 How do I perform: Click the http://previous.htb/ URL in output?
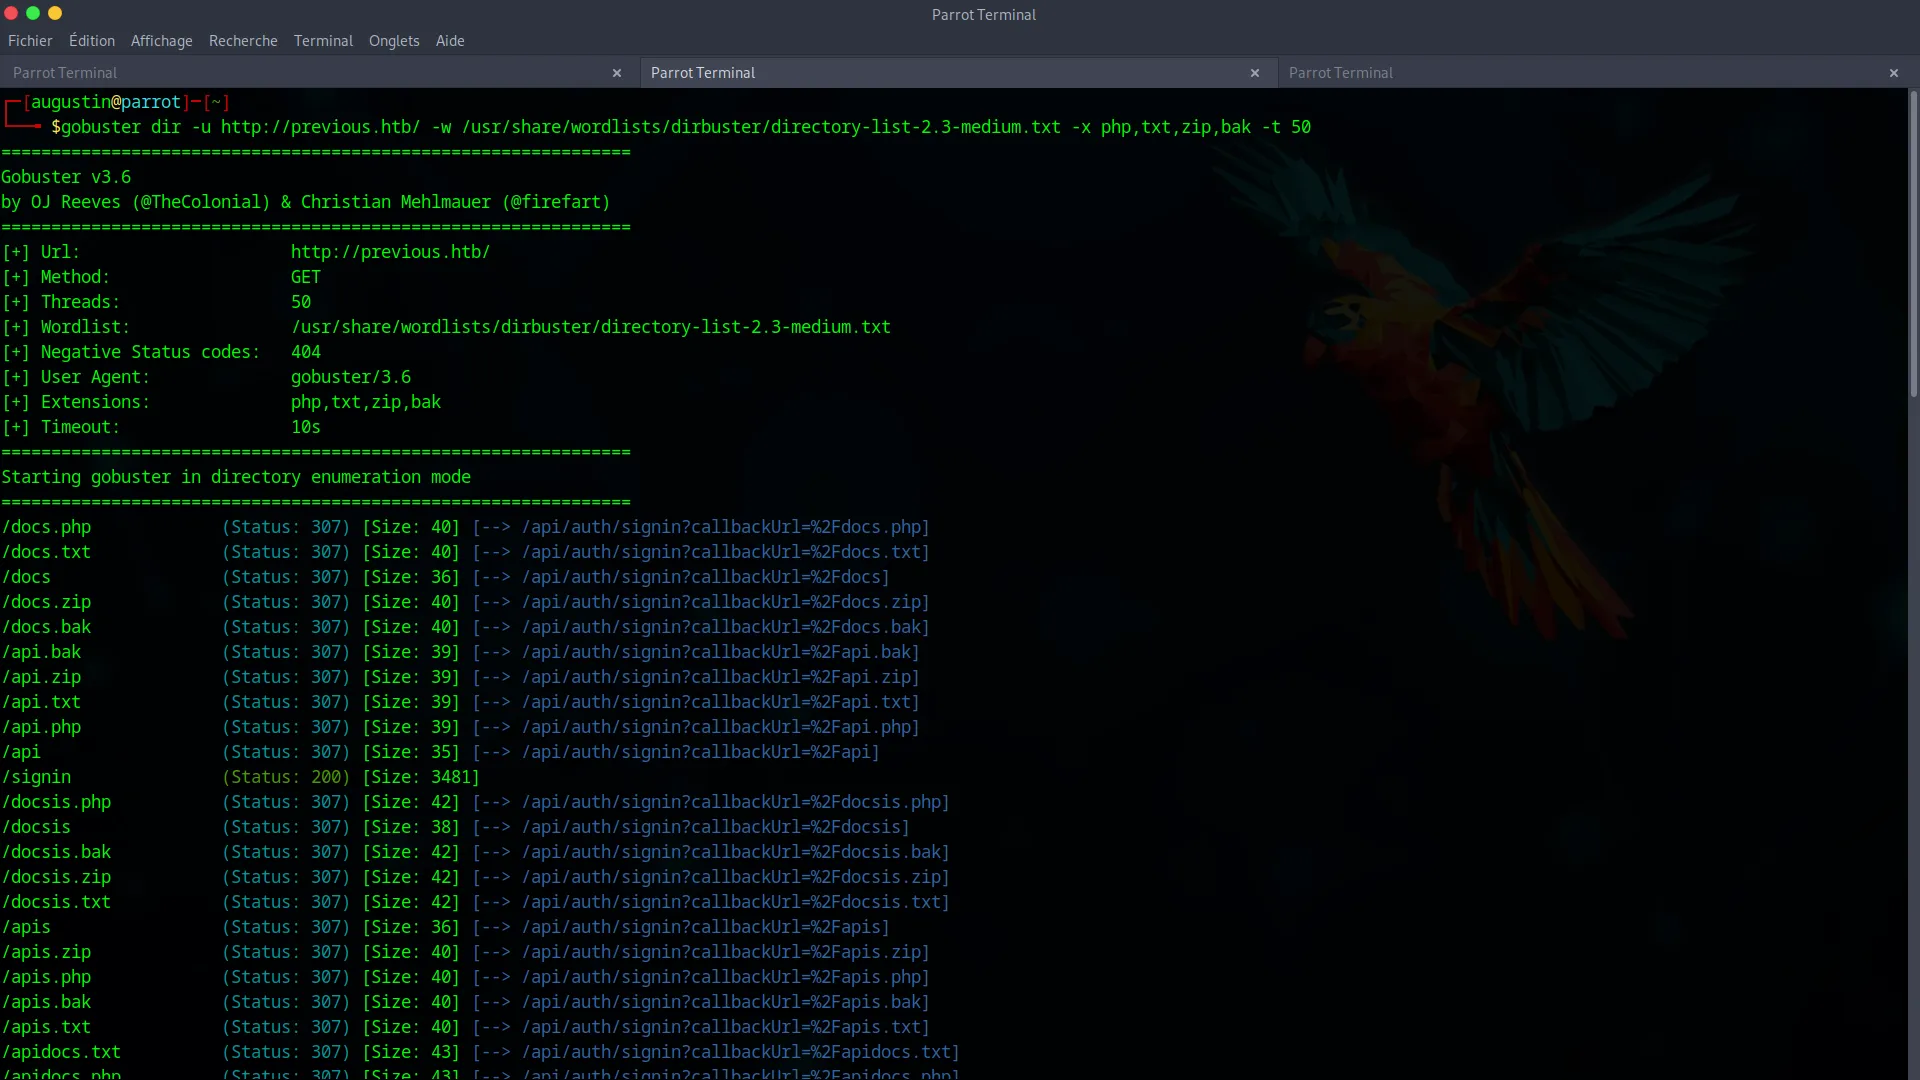390,252
